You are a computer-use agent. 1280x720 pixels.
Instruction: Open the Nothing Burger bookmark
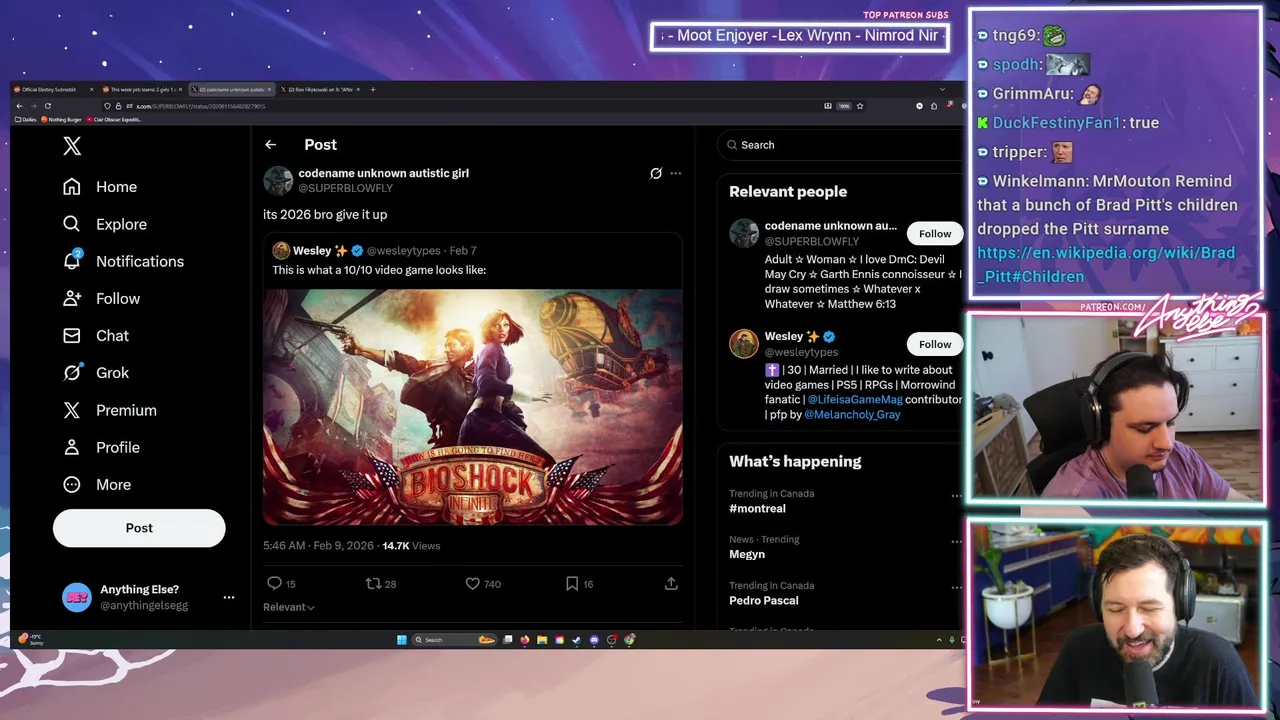coord(61,119)
